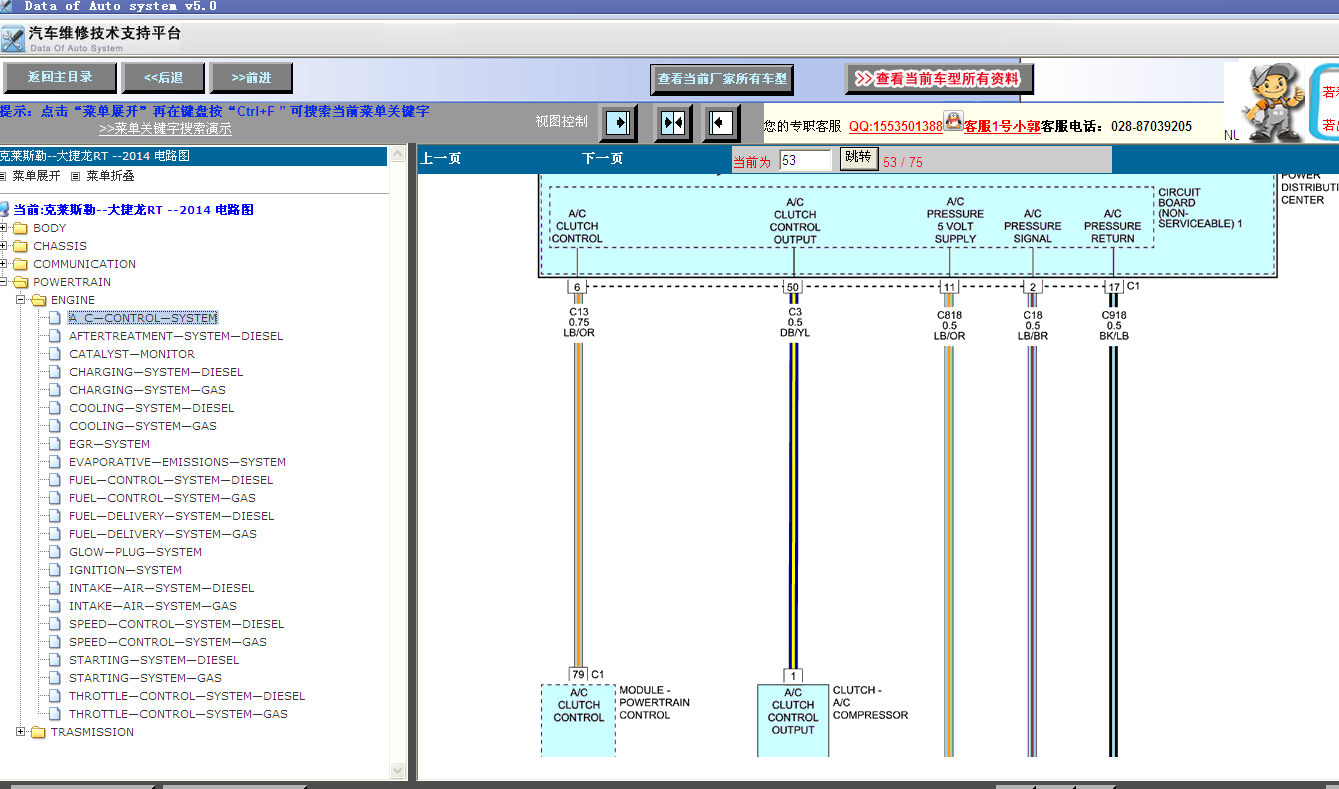The height and width of the screenshot is (789, 1339).
Task: Click the 跳转 jump button
Action: point(858,158)
